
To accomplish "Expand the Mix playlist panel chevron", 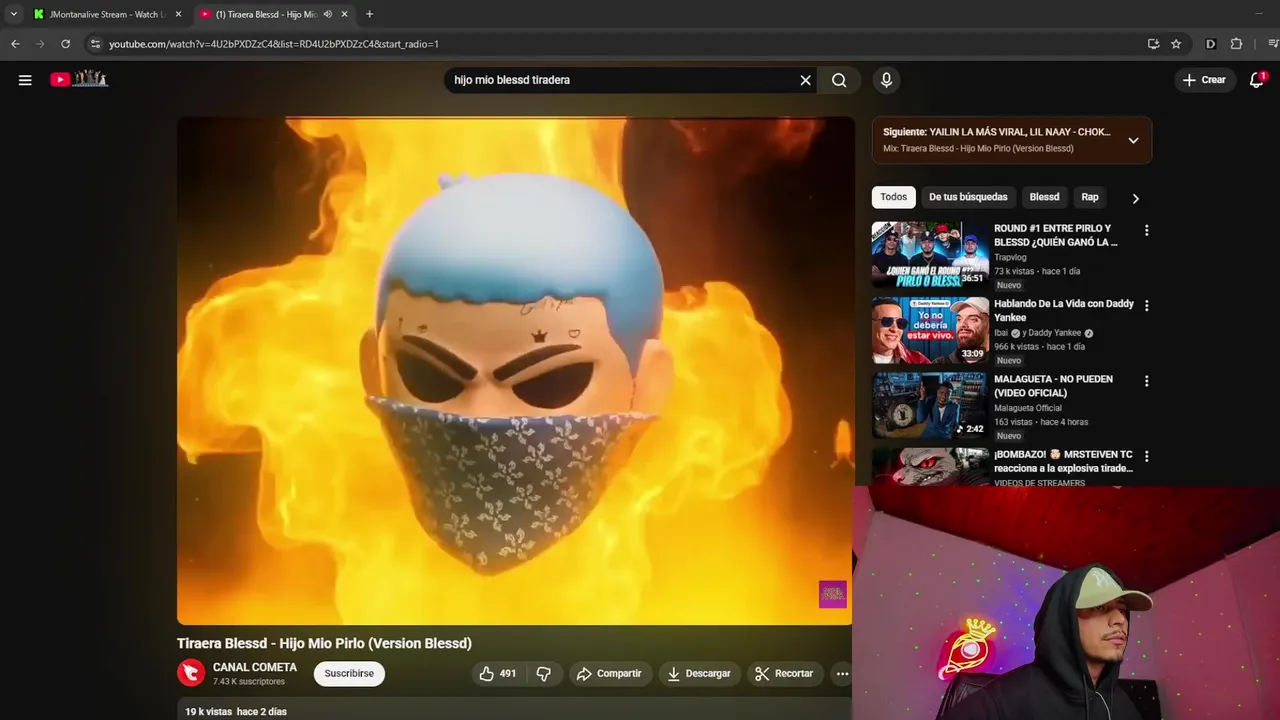I will pos(1133,140).
